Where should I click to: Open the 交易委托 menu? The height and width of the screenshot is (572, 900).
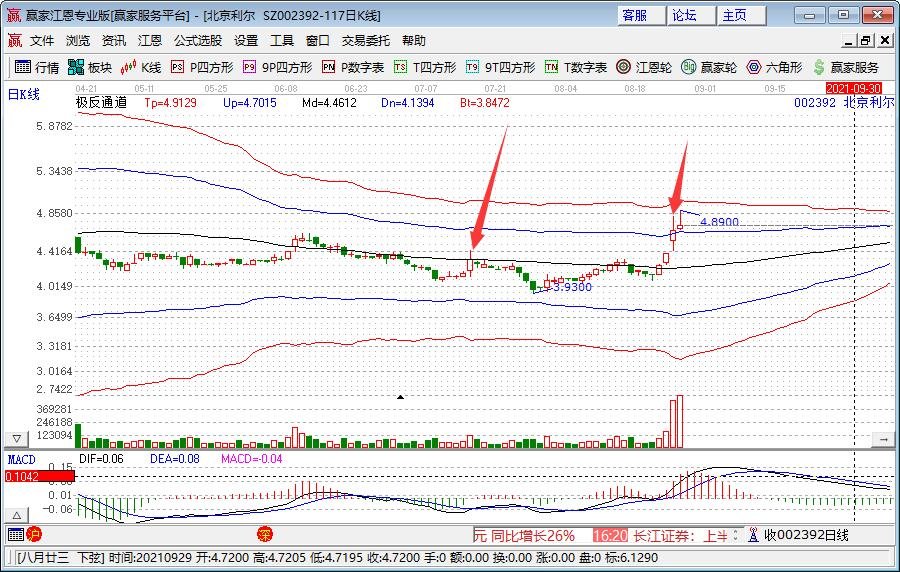[x=366, y=41]
